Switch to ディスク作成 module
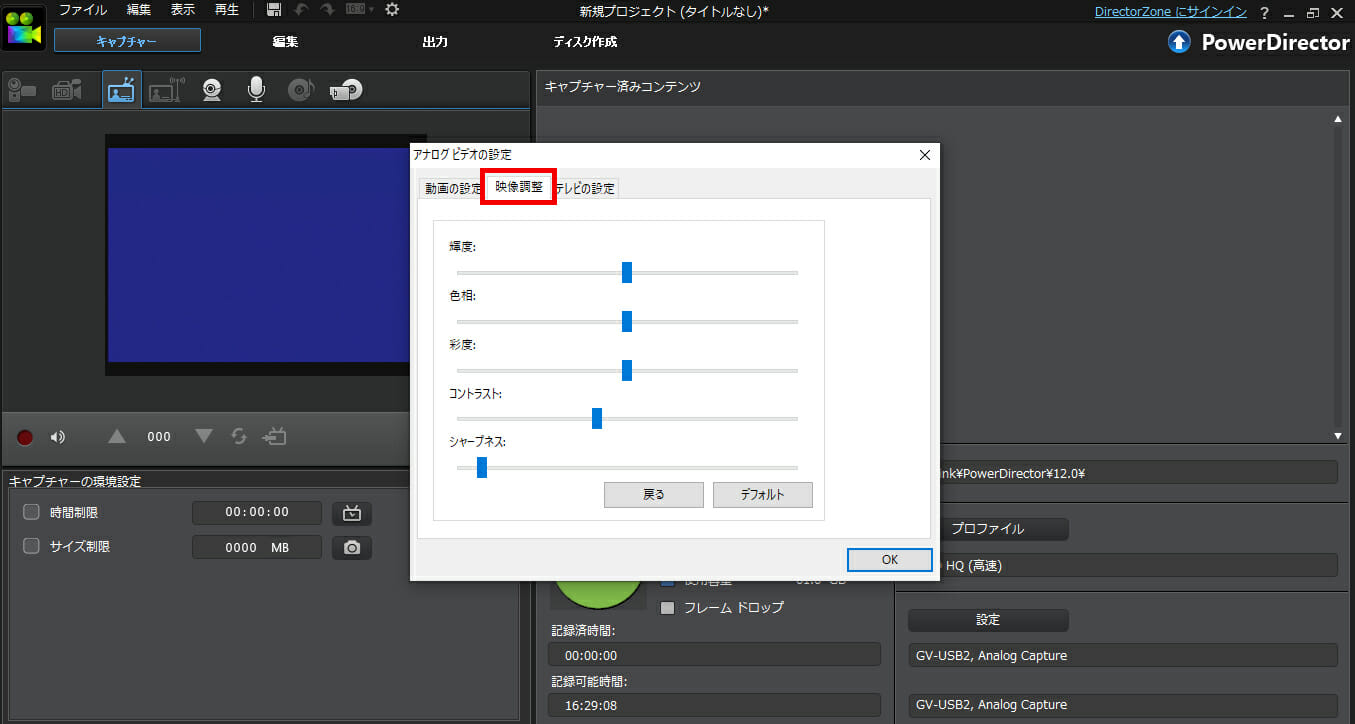The height and width of the screenshot is (724, 1355). 585,41
